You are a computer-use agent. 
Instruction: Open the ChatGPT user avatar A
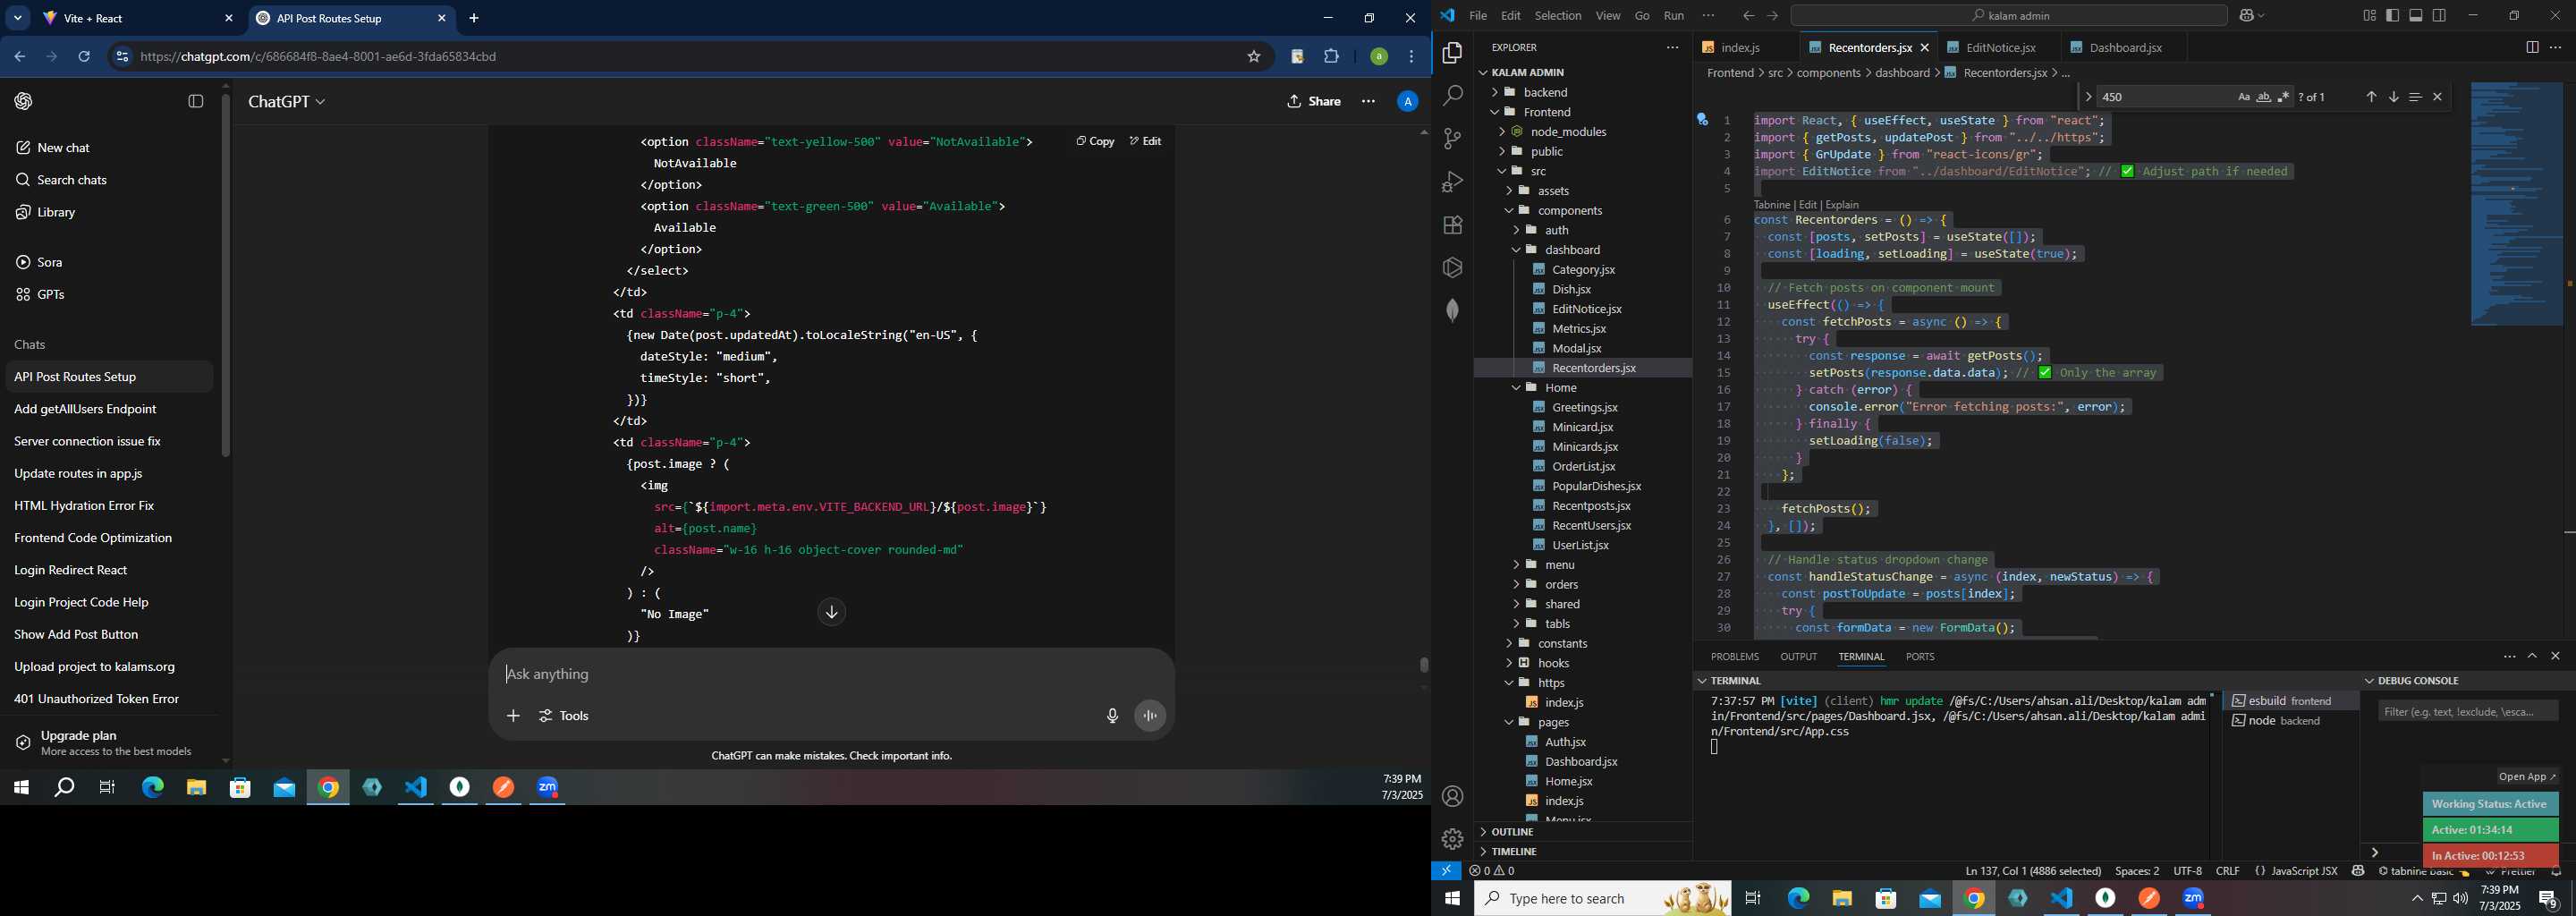(x=1407, y=101)
